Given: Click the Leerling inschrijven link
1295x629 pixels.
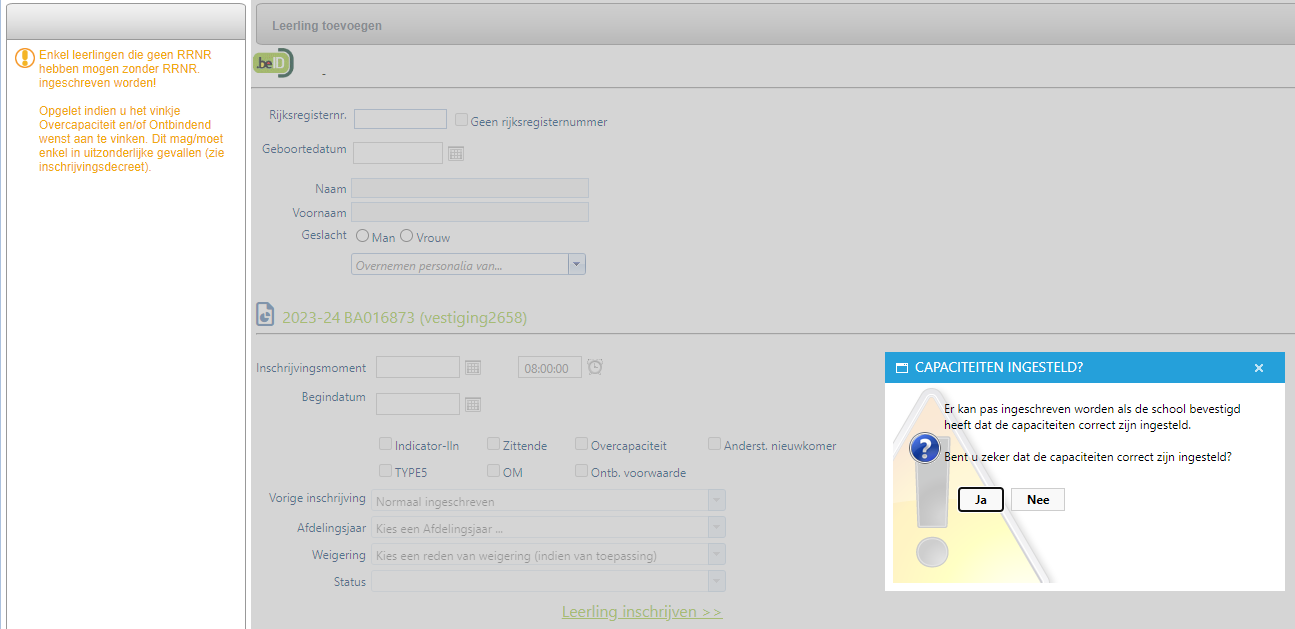Looking at the screenshot, I should 642,612.
